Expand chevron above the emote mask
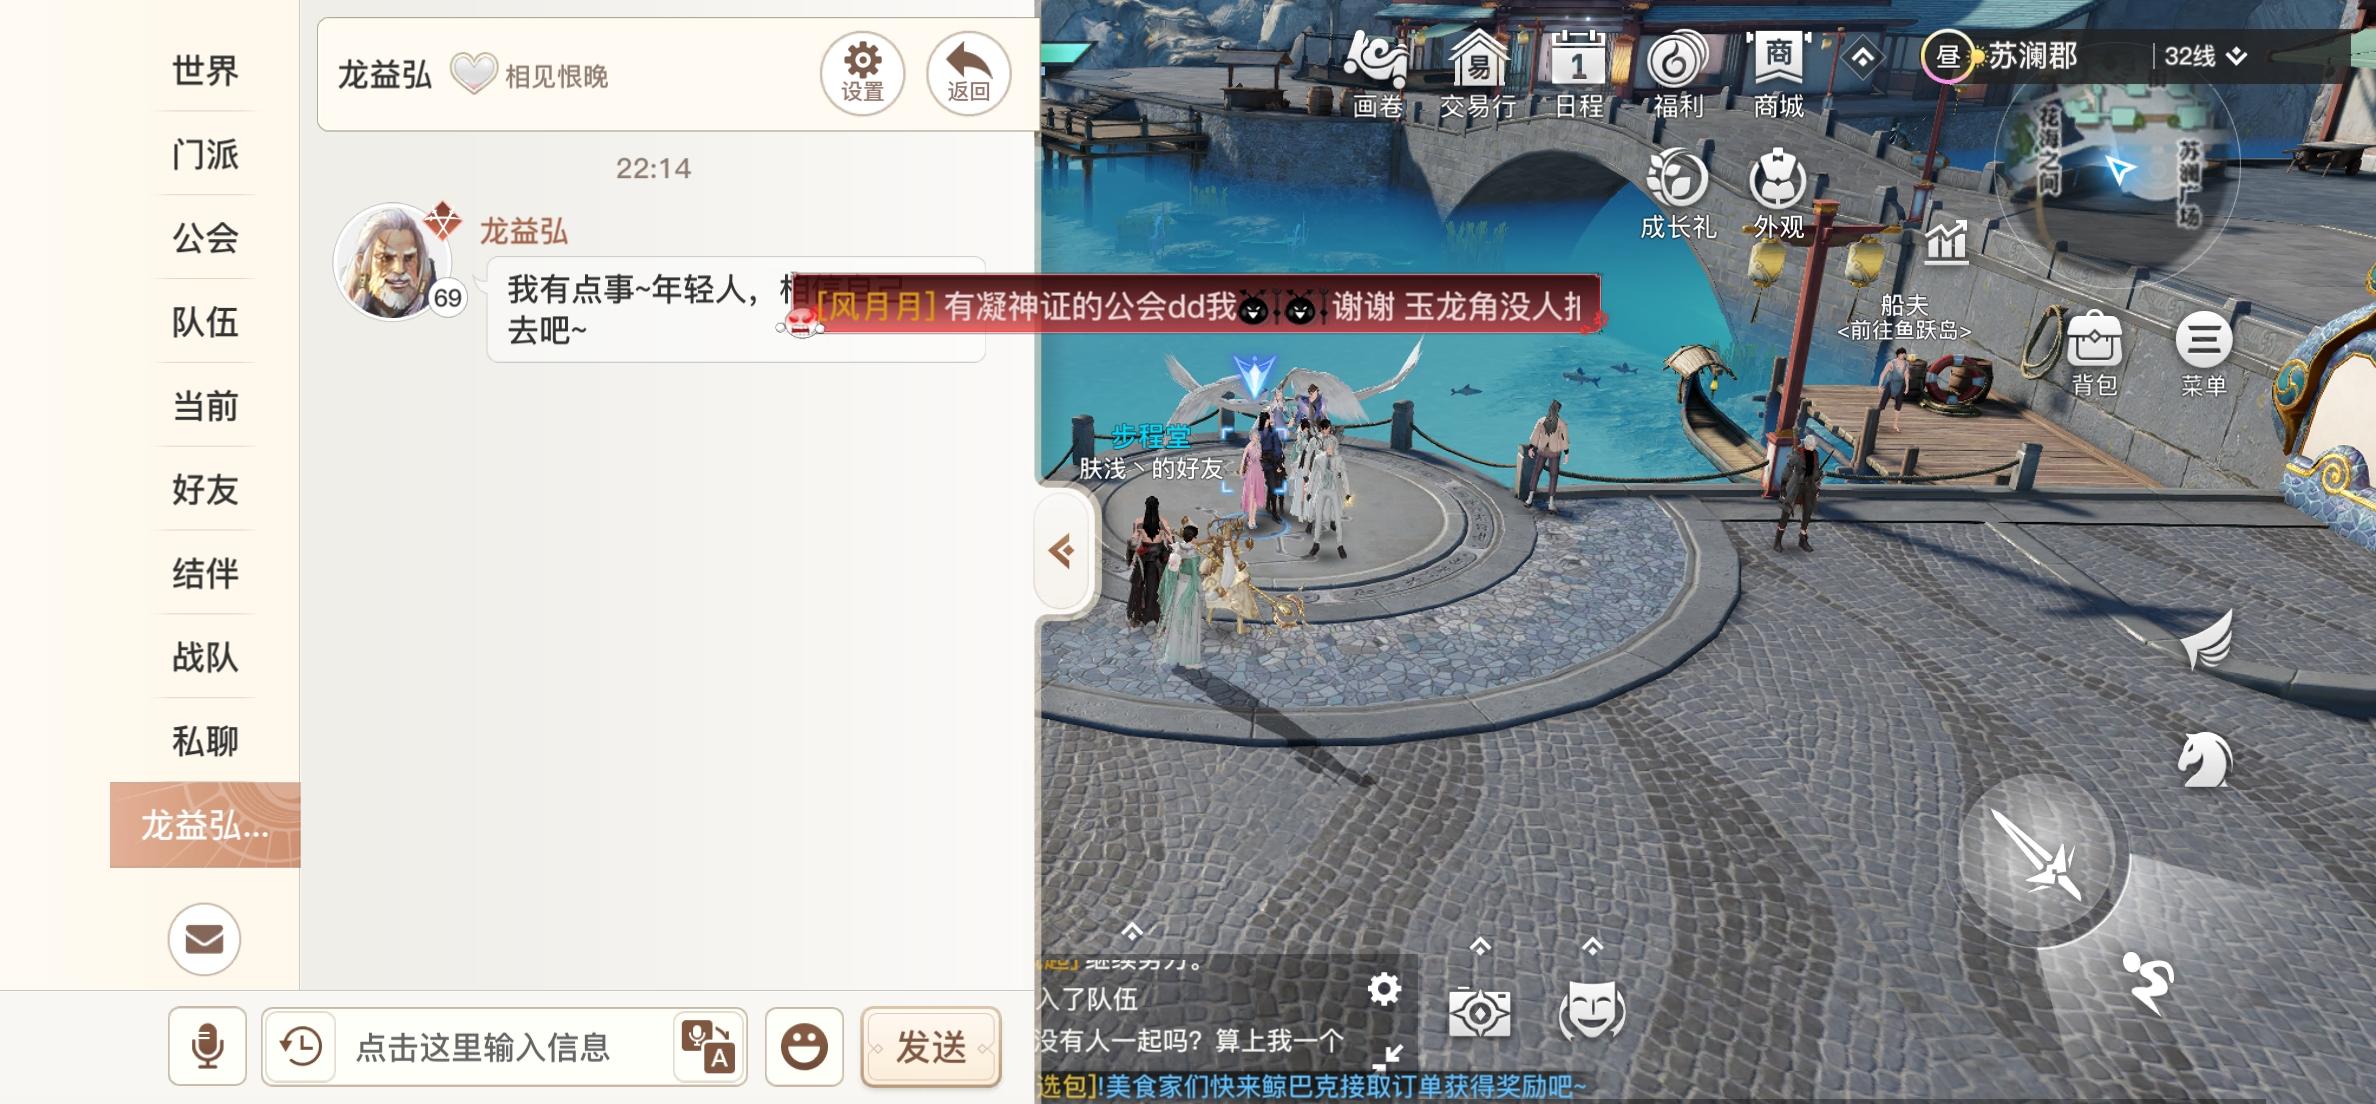The height and width of the screenshot is (1104, 2376). 1592,945
